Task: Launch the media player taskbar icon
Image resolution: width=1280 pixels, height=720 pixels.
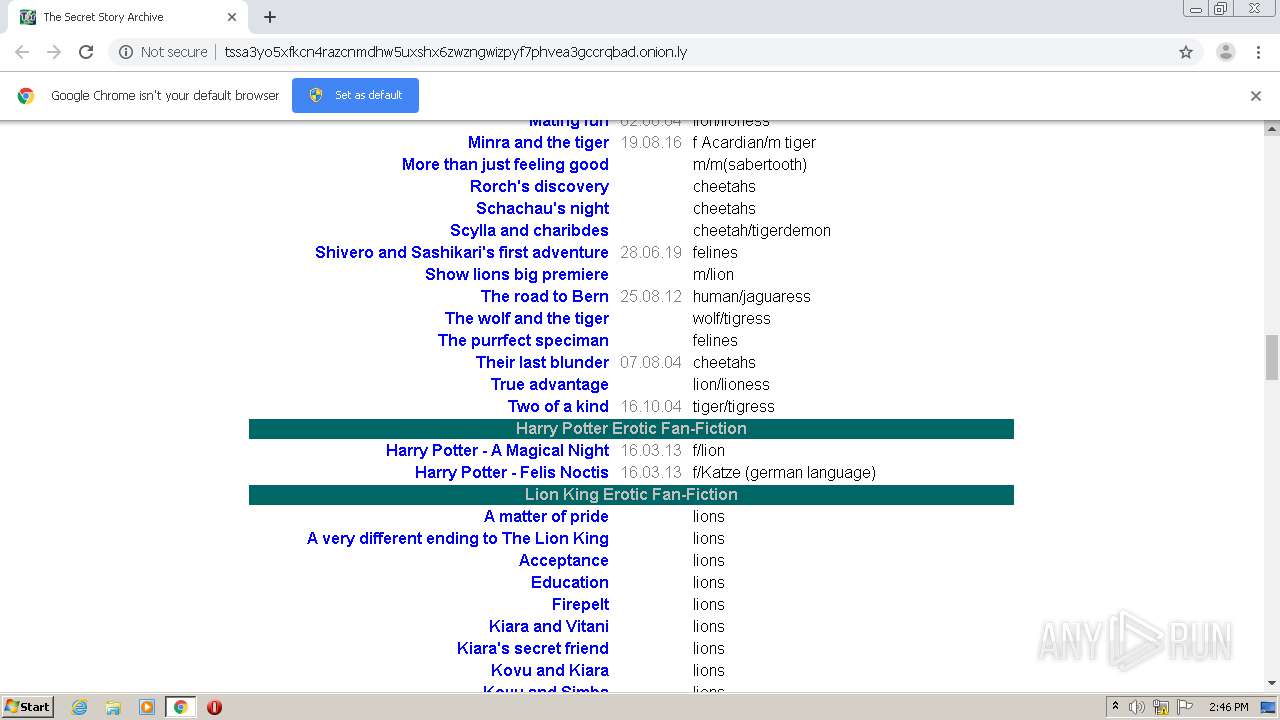Action: tap(147, 707)
